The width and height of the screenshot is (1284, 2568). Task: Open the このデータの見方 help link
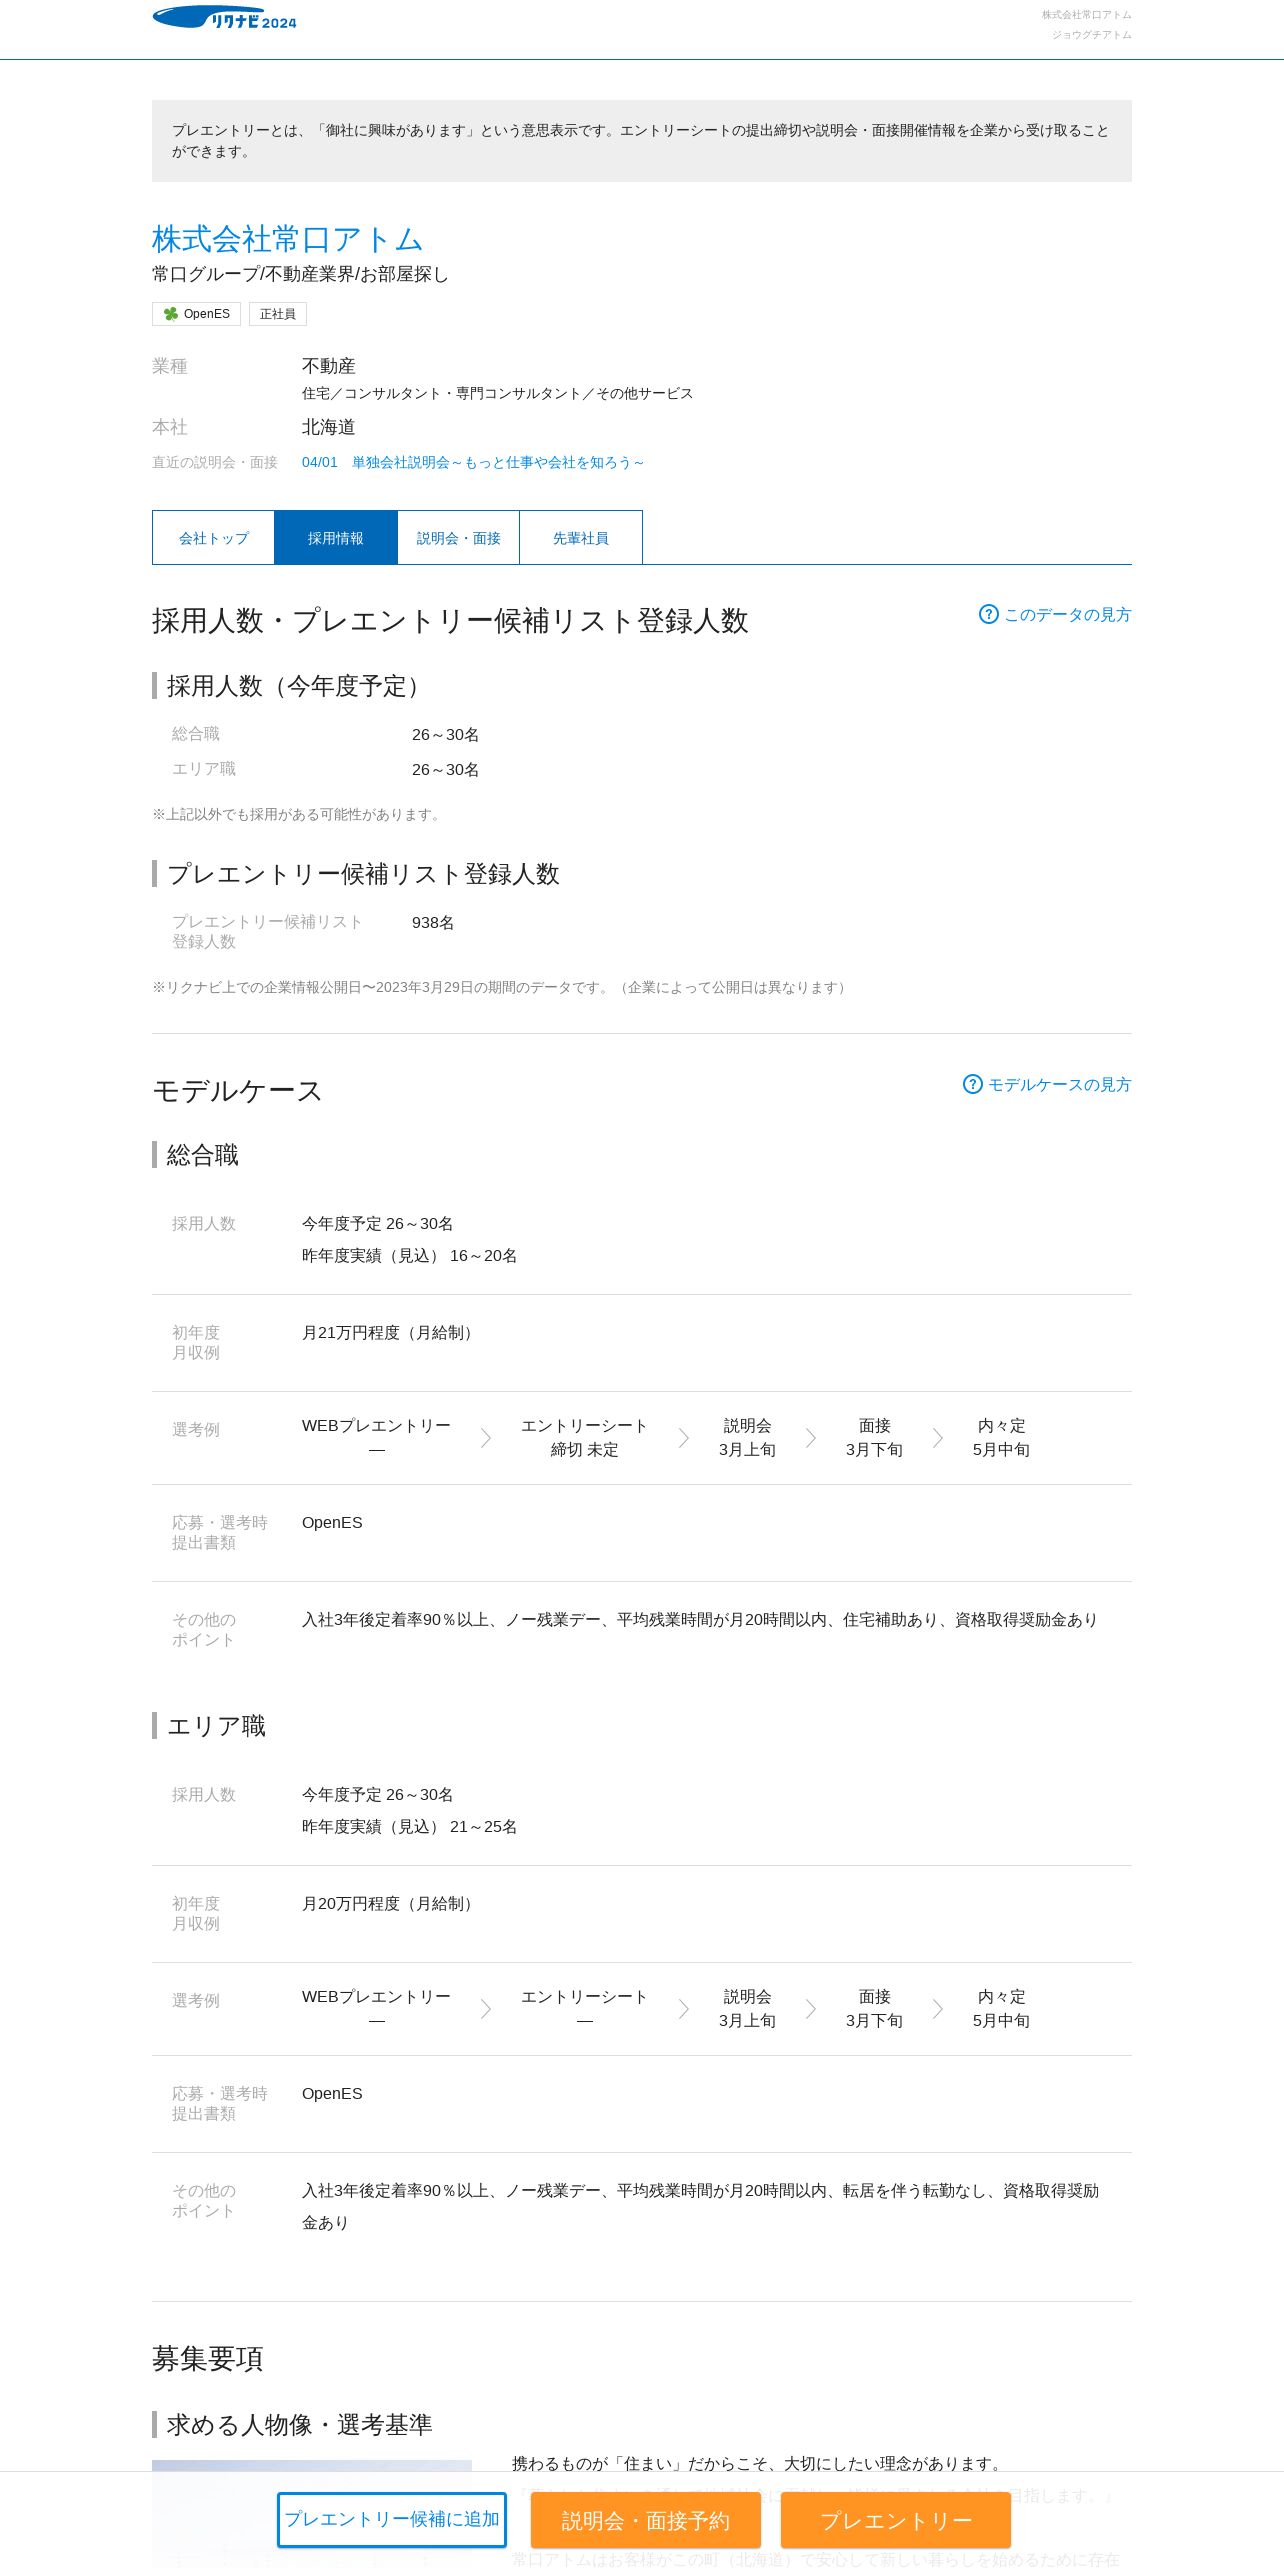coord(1067,614)
